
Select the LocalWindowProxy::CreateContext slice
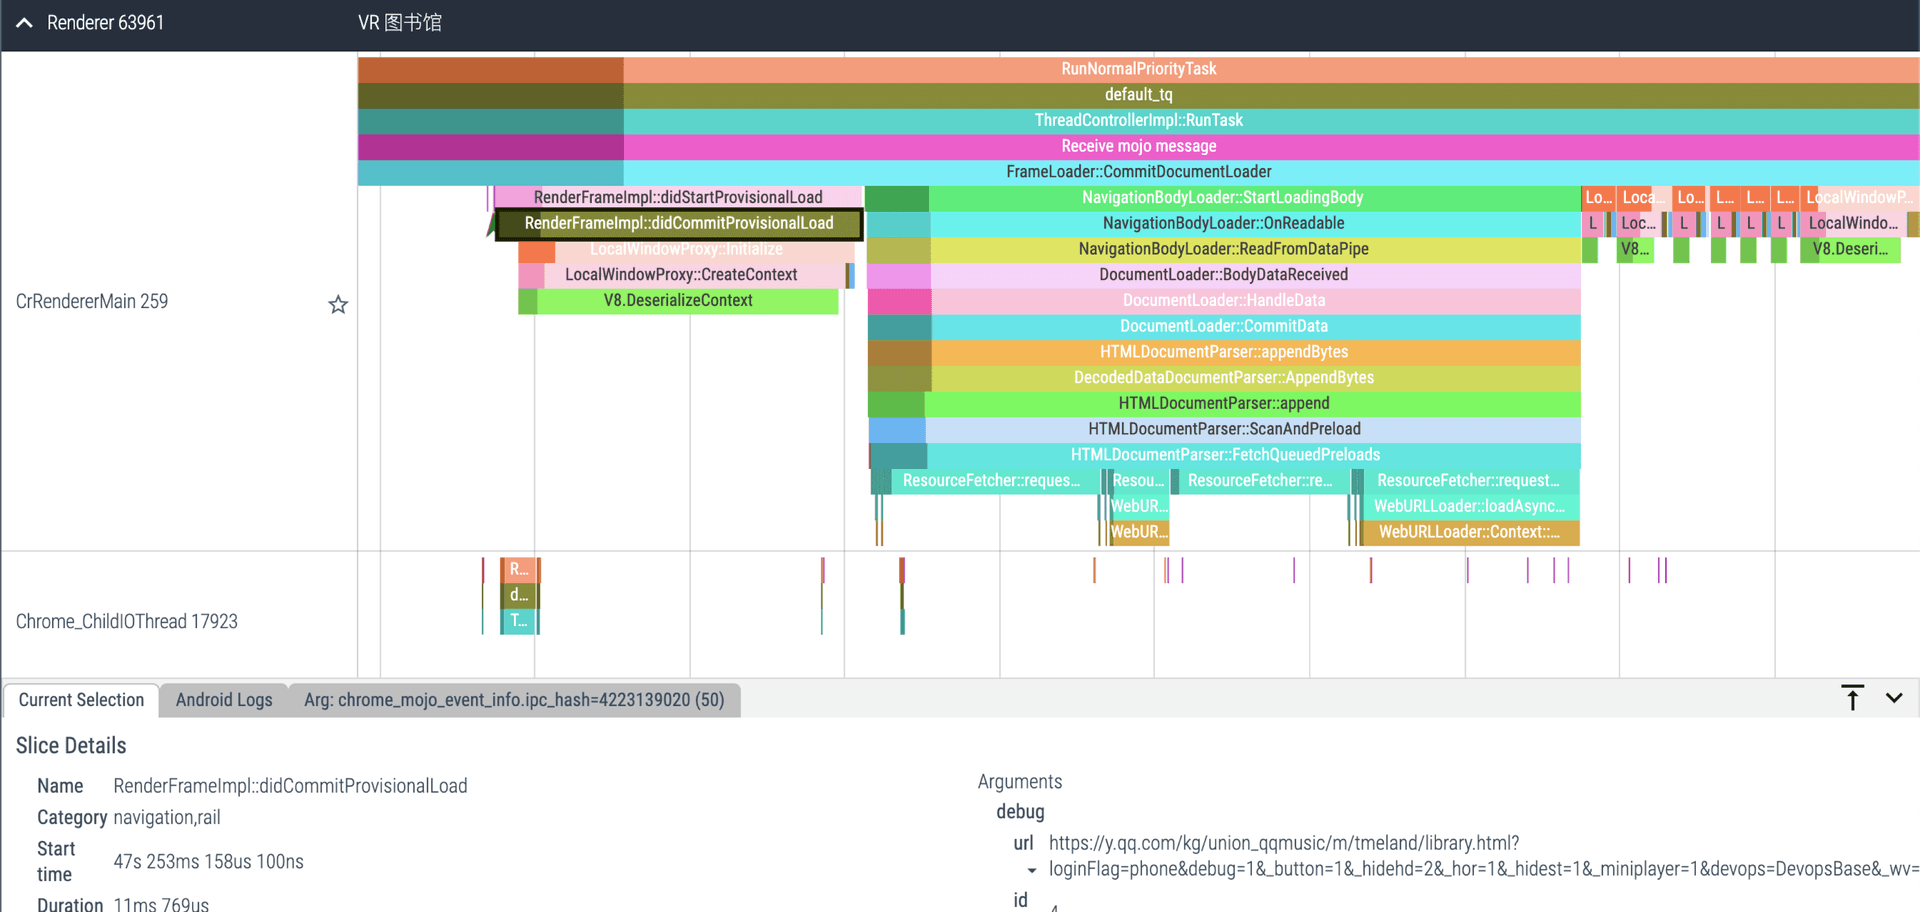(x=681, y=275)
